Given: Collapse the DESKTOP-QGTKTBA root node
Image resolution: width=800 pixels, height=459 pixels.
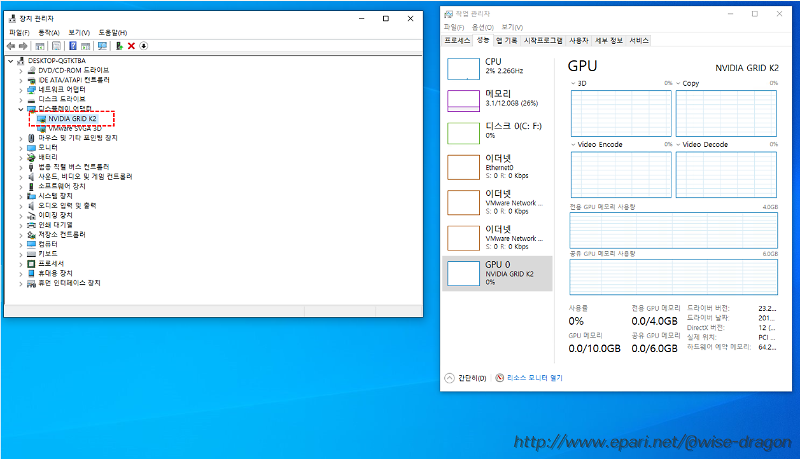Looking at the screenshot, I should pyautogui.click(x=11, y=61).
